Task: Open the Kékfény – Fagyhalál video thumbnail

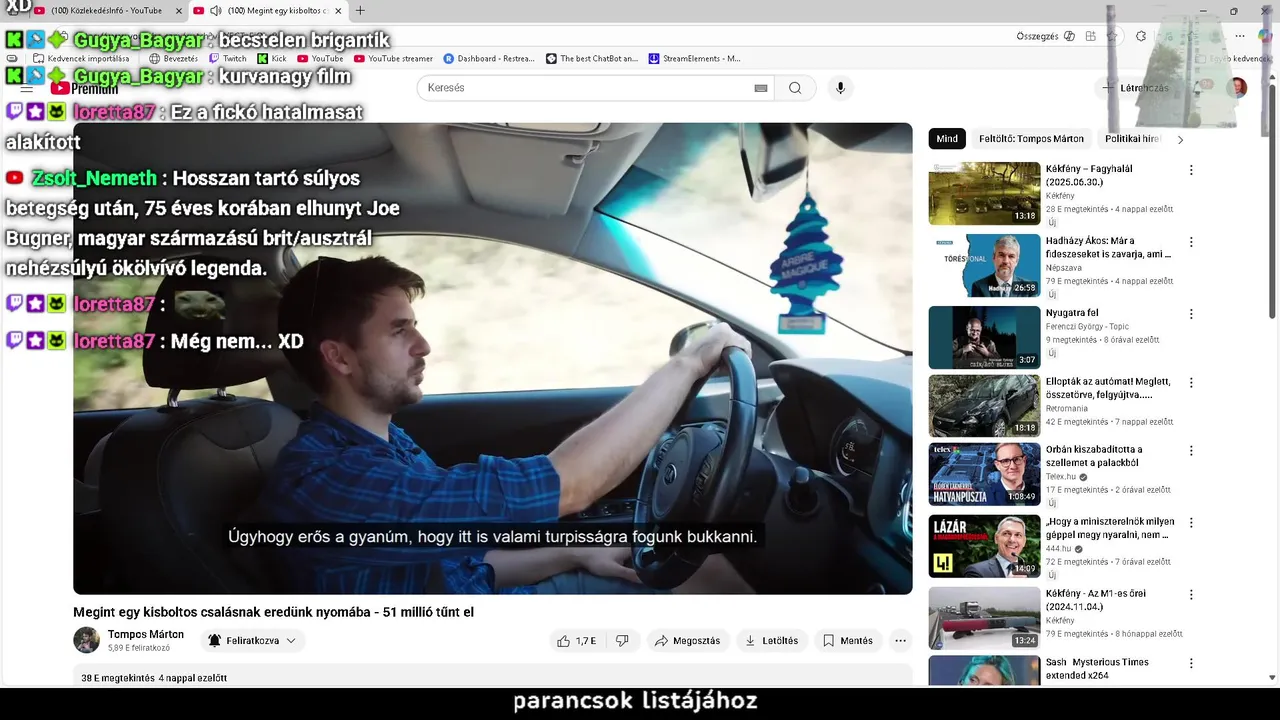Action: pyautogui.click(x=984, y=193)
